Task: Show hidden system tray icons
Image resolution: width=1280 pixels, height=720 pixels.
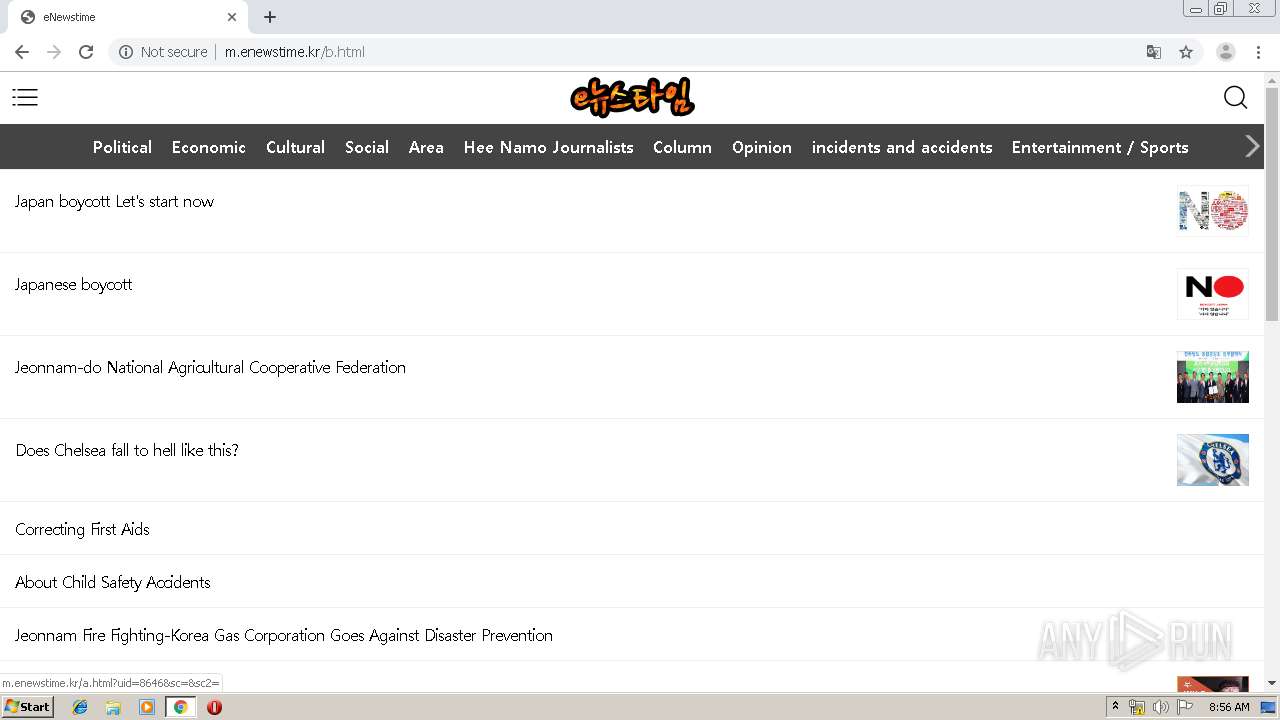Action: click(1115, 707)
